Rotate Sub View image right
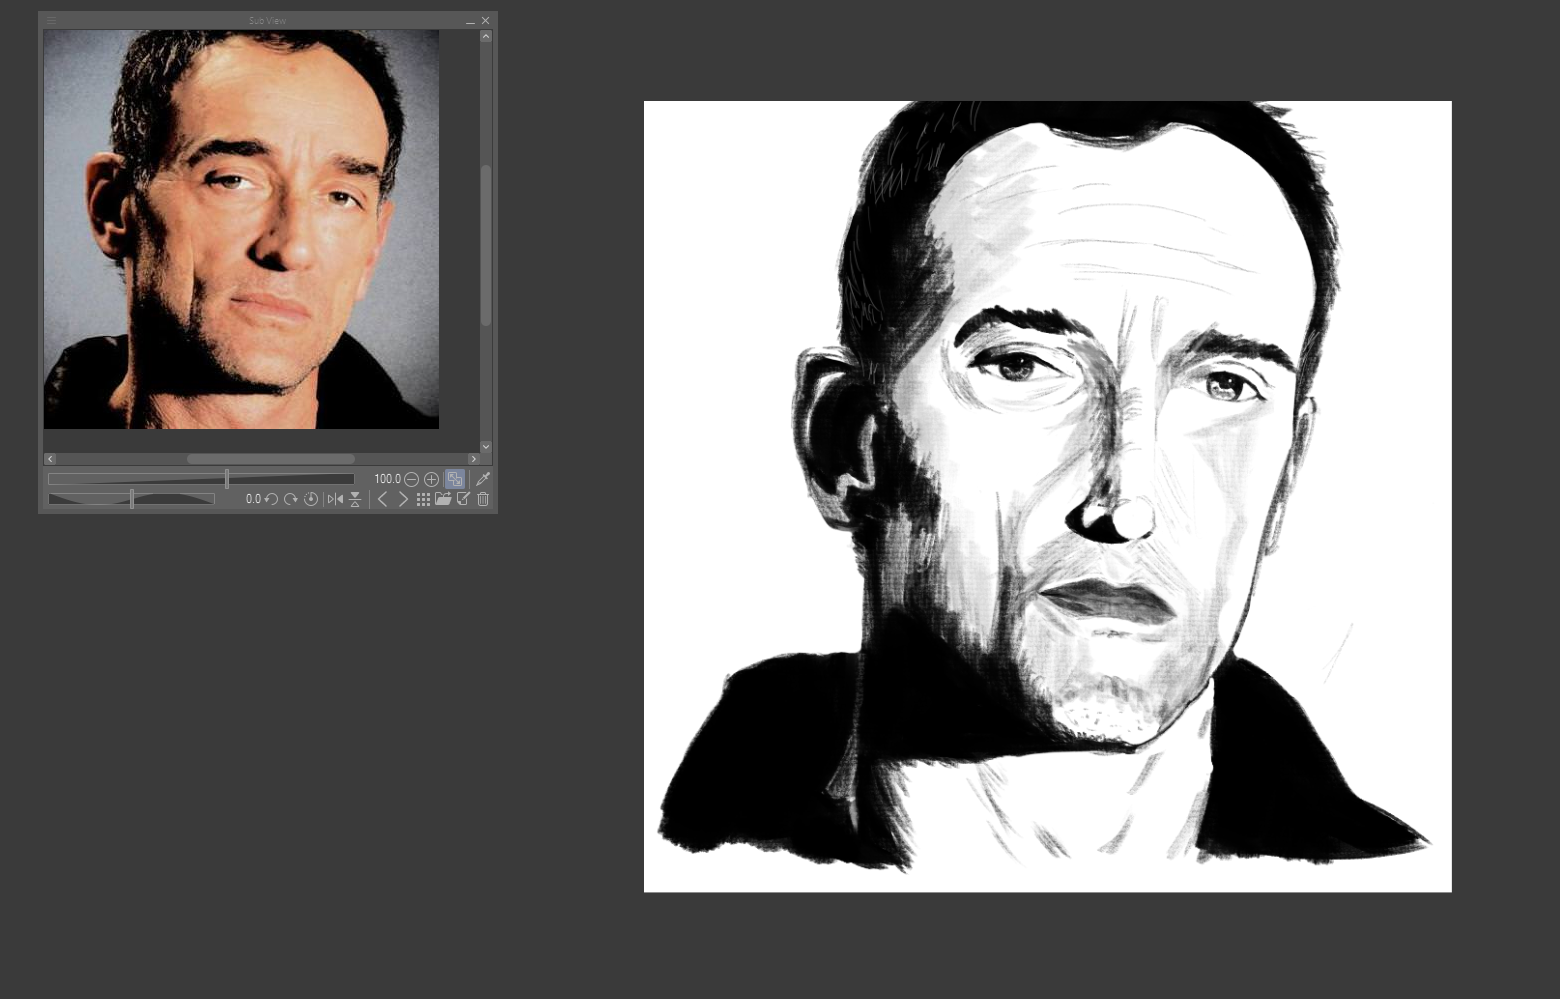The width and height of the screenshot is (1560, 999). 291,499
